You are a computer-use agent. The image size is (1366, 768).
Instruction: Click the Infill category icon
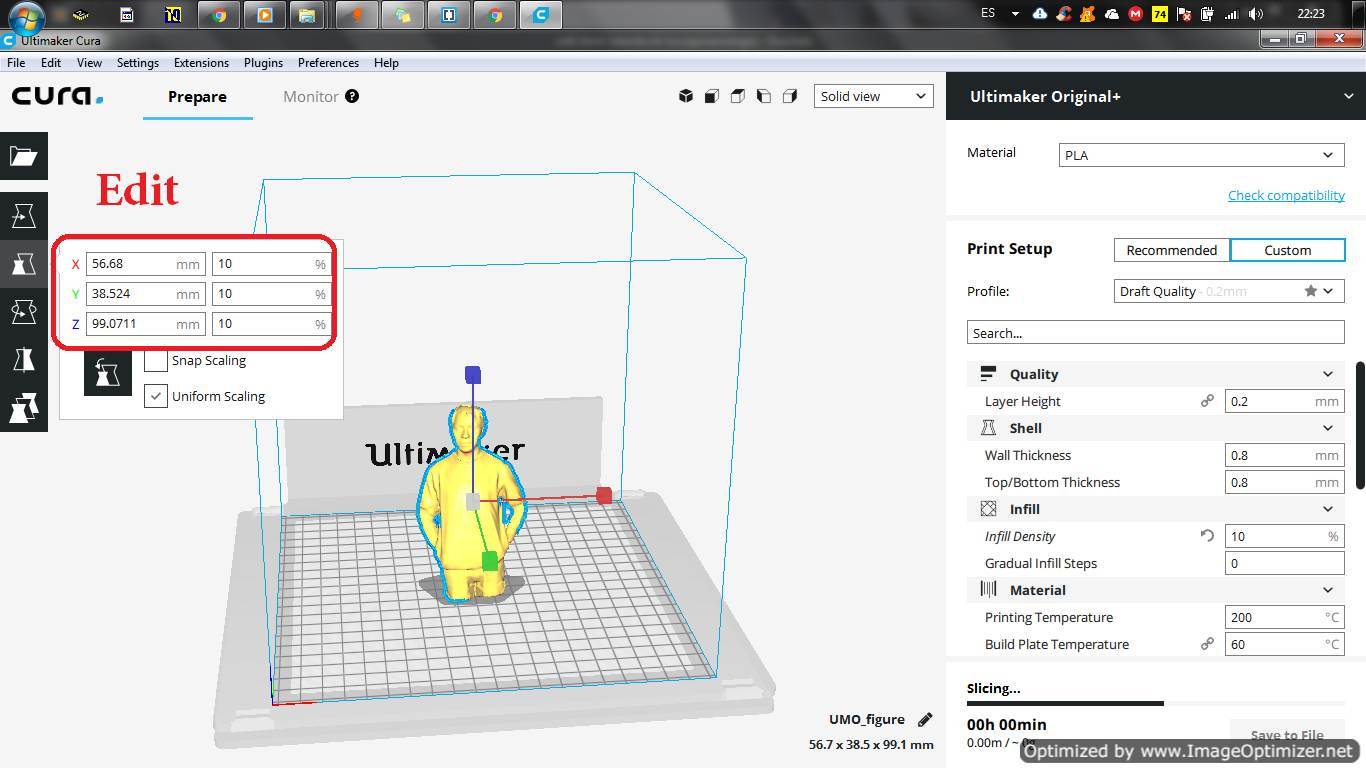click(x=988, y=509)
